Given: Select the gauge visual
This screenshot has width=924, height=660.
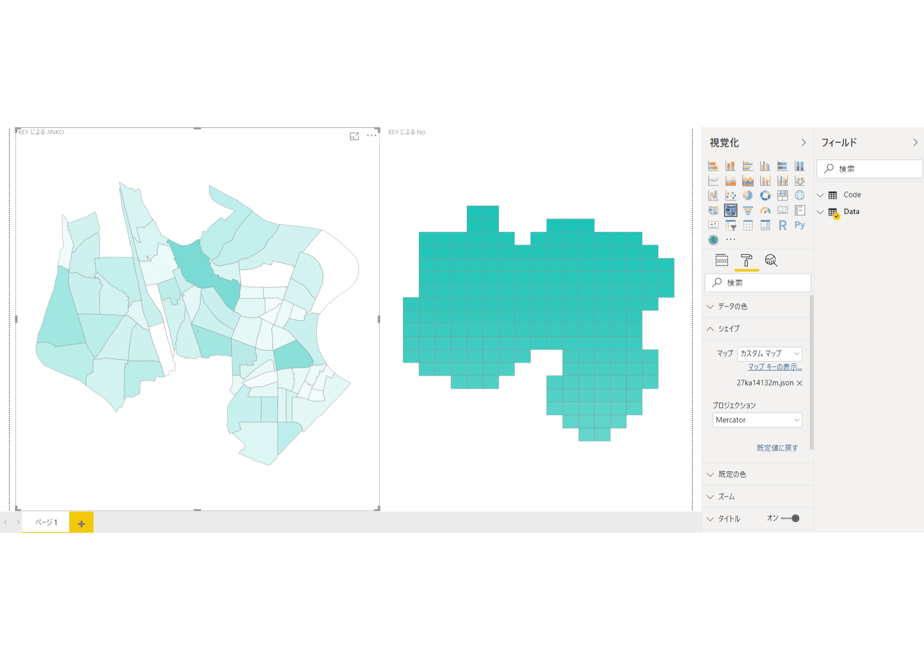Looking at the screenshot, I should click(765, 210).
